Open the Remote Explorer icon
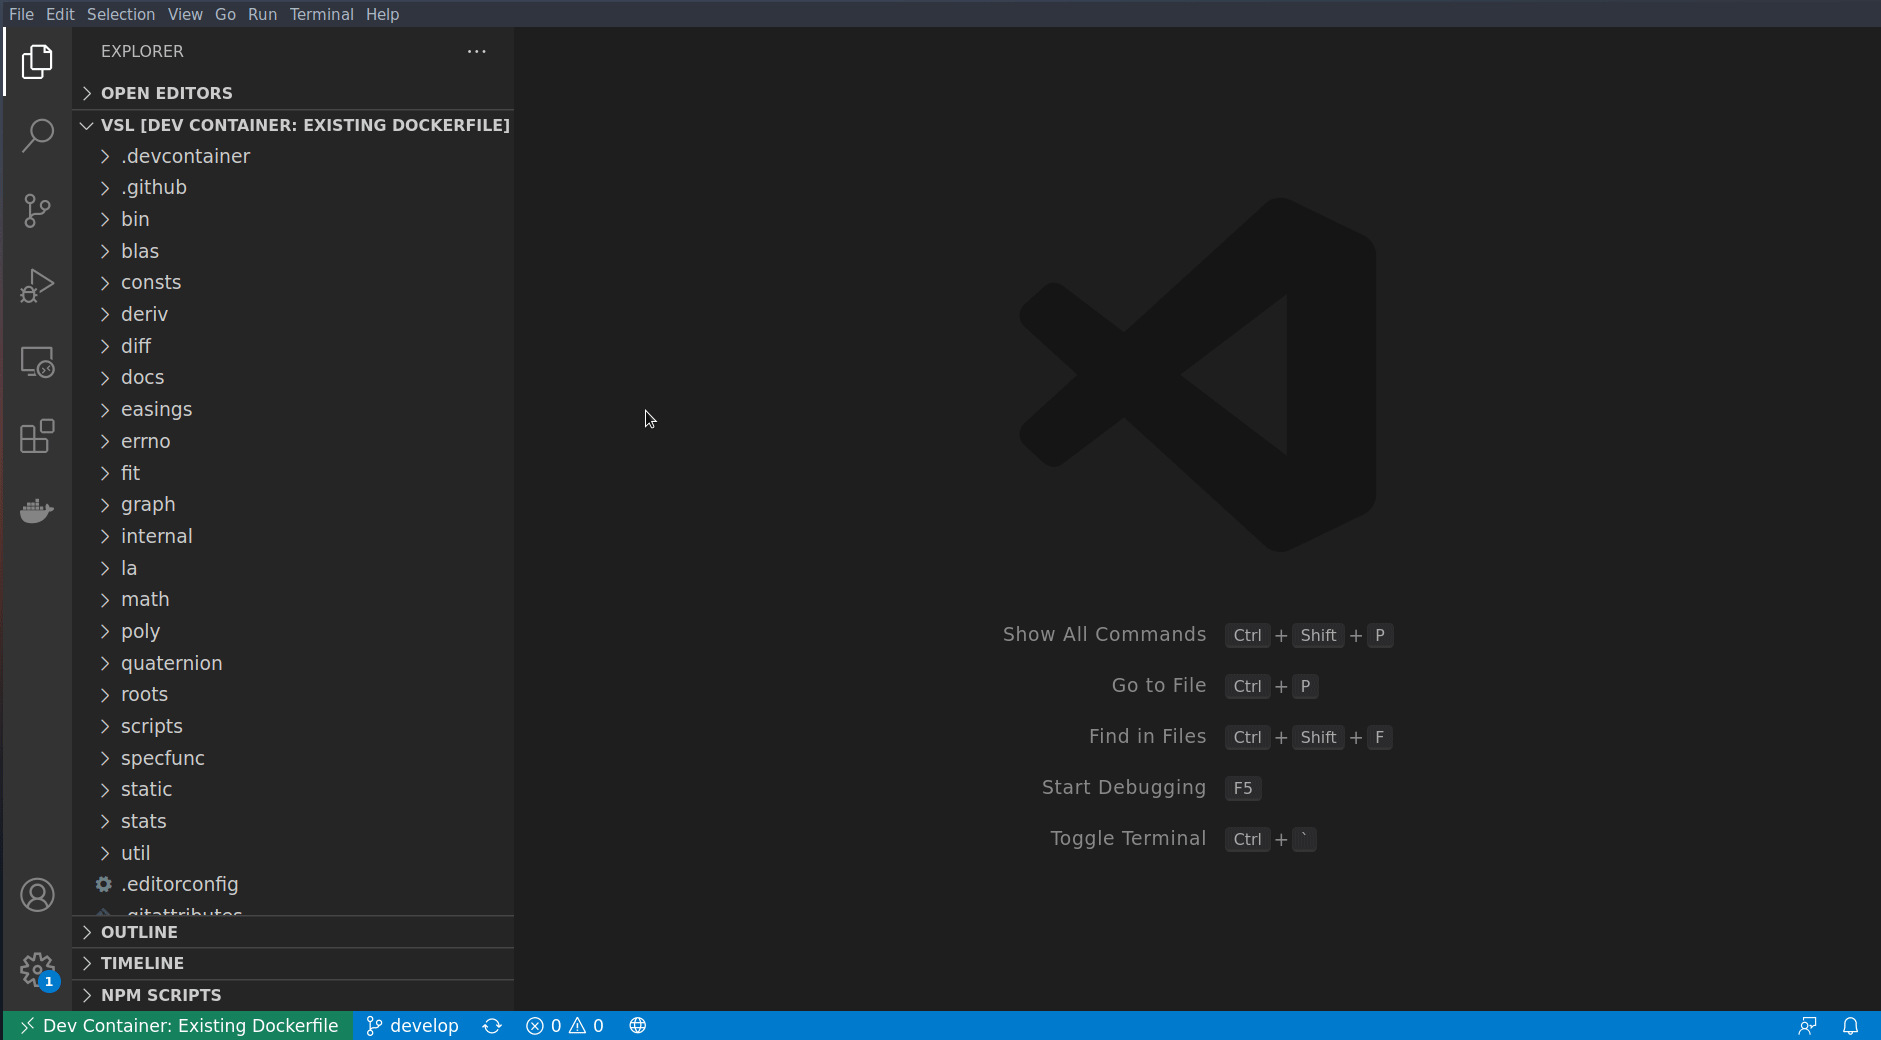 37,361
